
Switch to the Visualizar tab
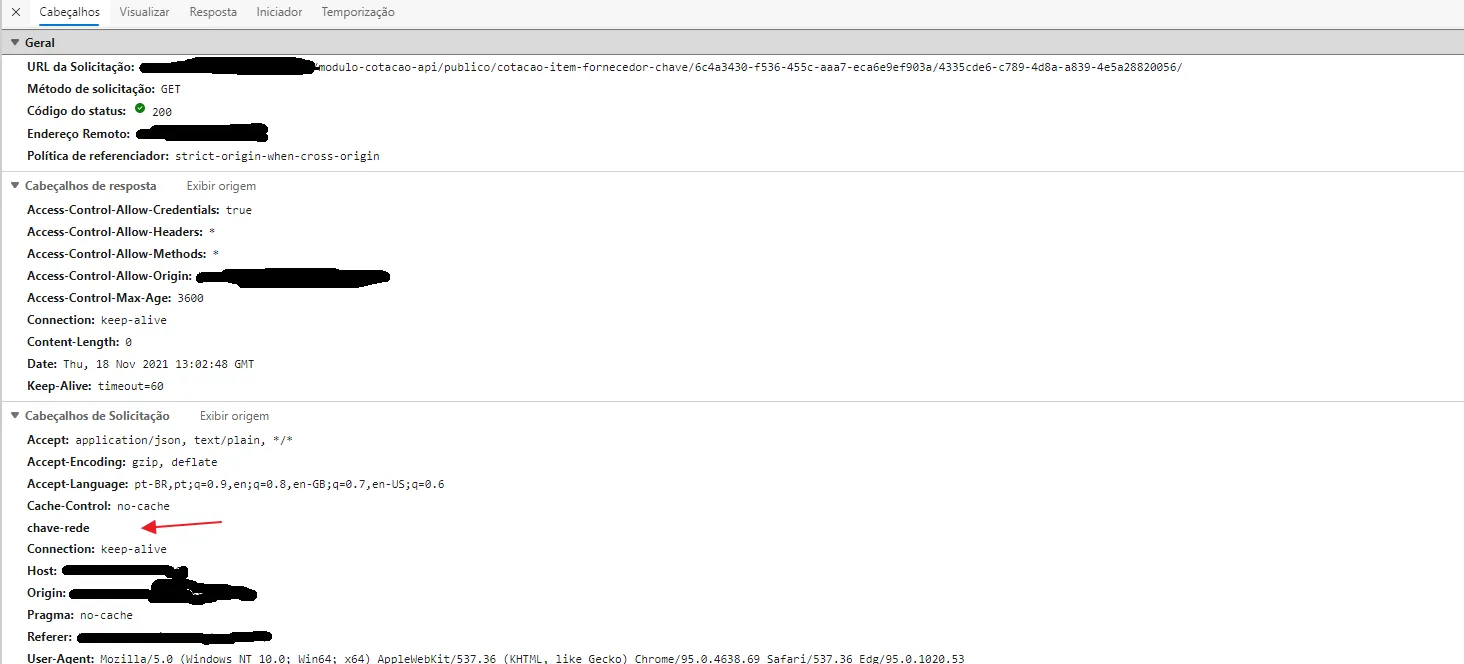point(144,12)
